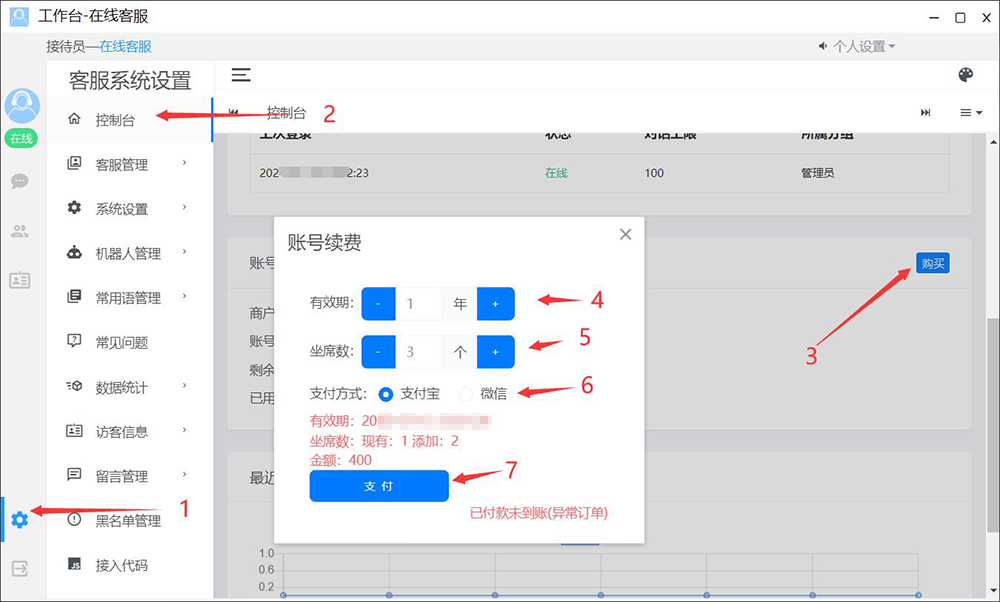
Task: Select 微信 payment radio button
Action: (465, 394)
